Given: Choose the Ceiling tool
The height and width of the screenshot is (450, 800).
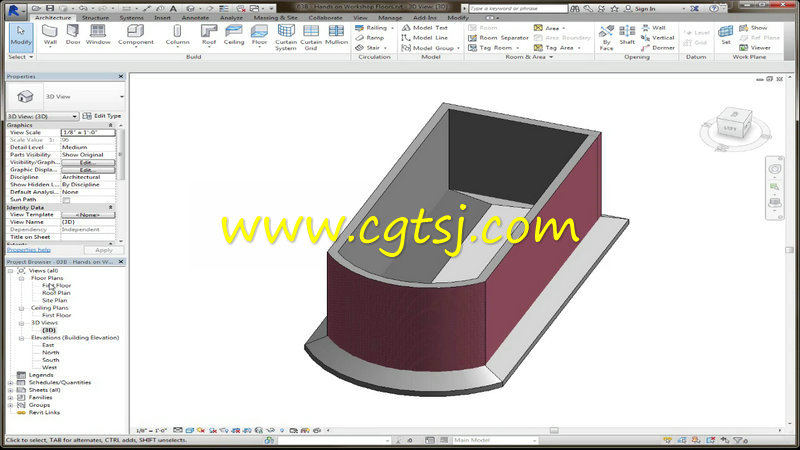Looking at the screenshot, I should click(x=234, y=36).
